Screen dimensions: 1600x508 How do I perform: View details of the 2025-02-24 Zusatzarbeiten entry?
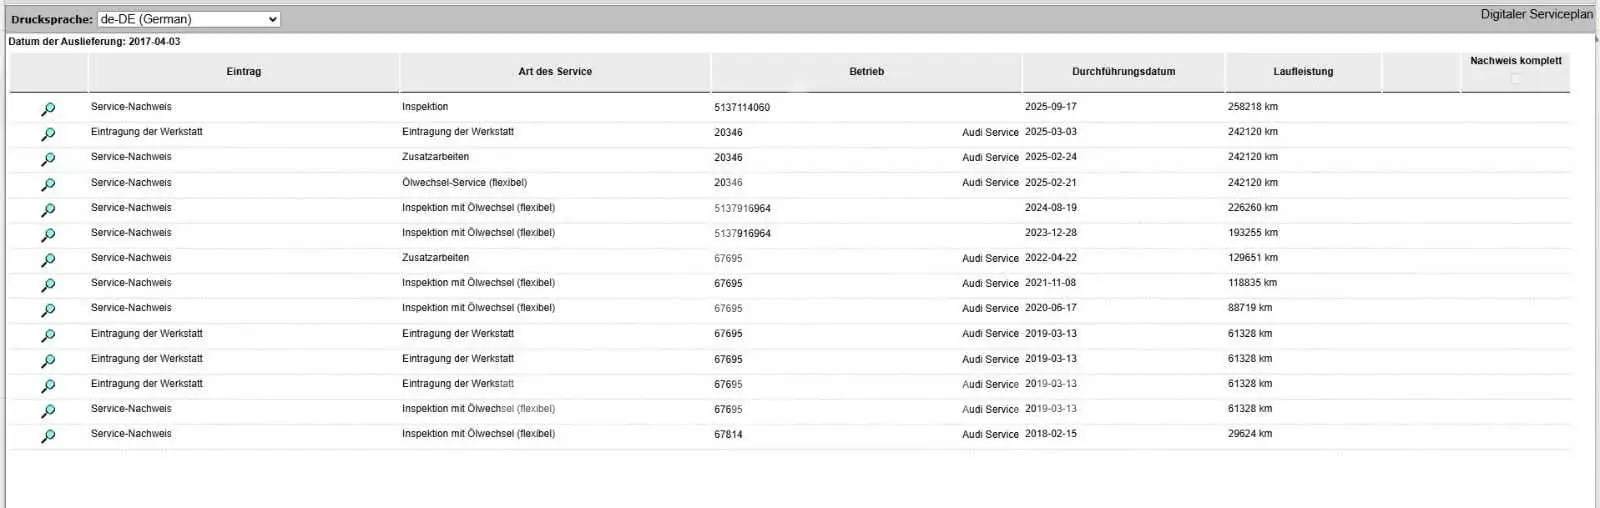(x=48, y=159)
